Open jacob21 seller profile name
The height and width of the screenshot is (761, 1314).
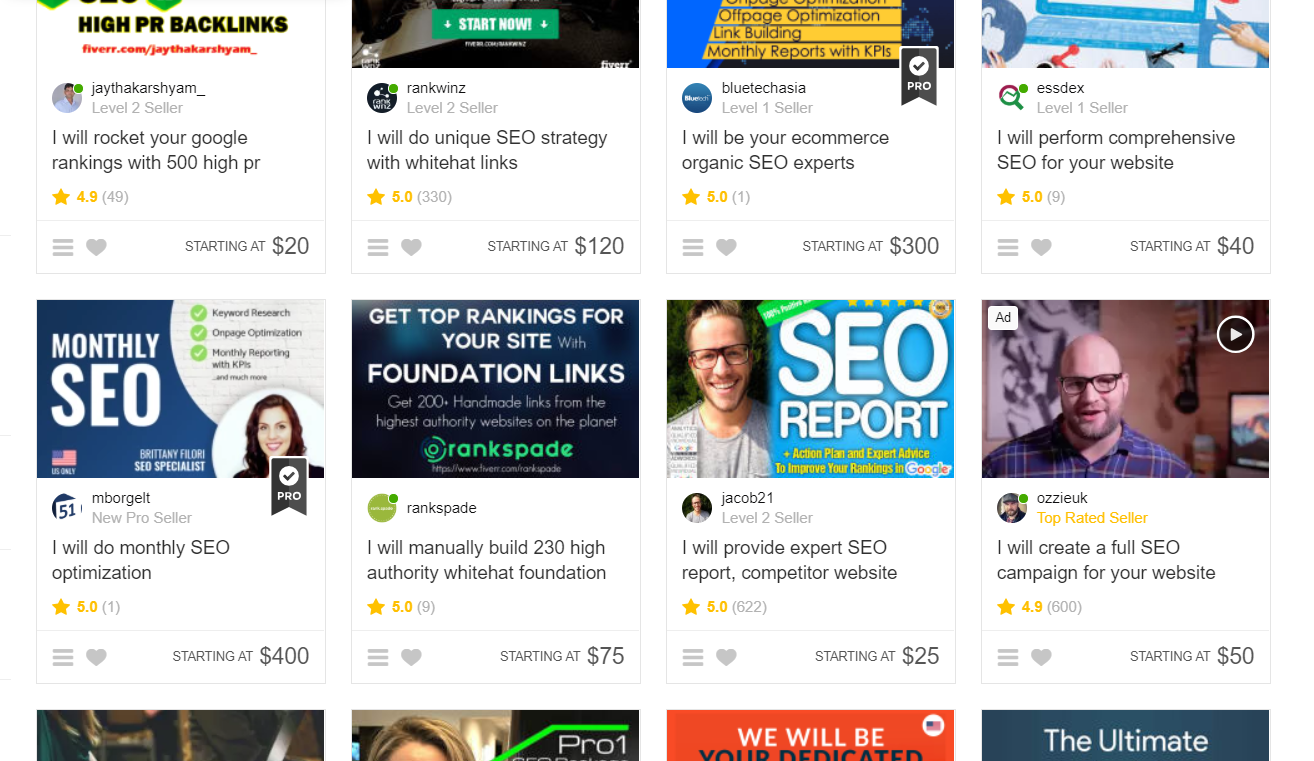[748, 498]
